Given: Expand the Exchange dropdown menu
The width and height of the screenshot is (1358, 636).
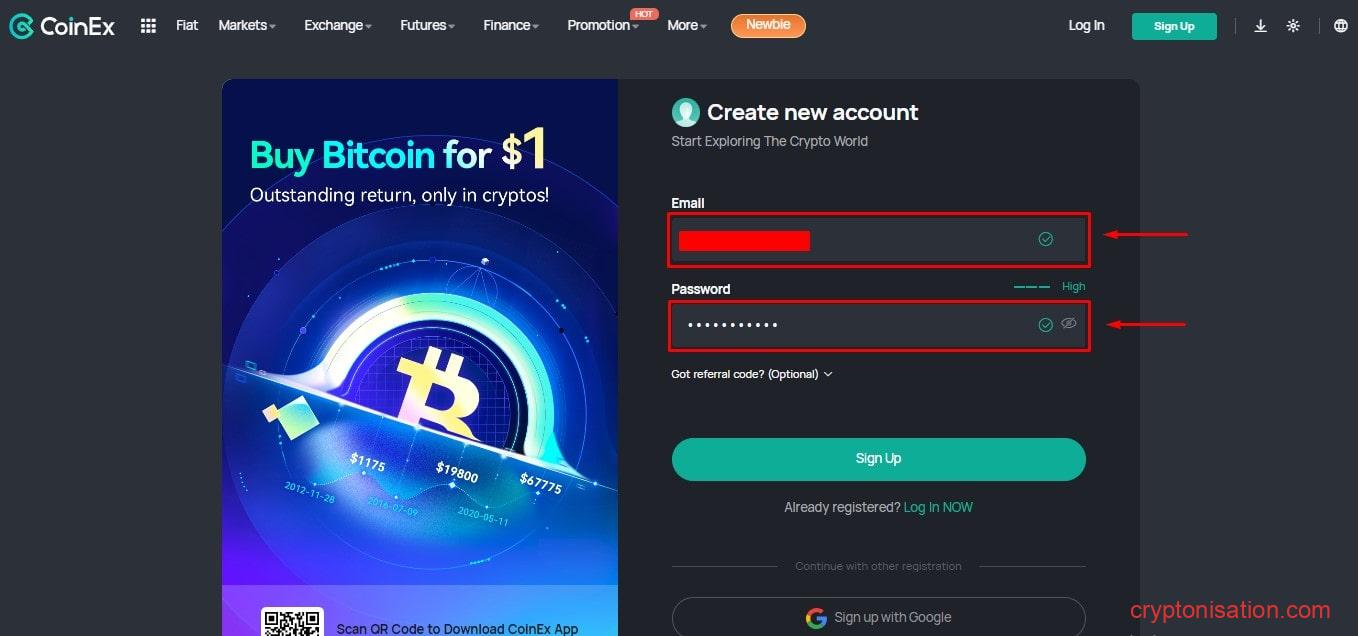Looking at the screenshot, I should 338,26.
